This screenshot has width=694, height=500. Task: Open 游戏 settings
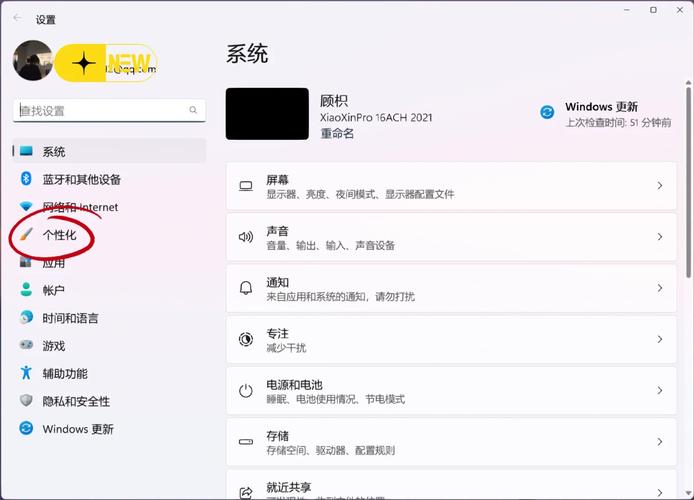109,346
